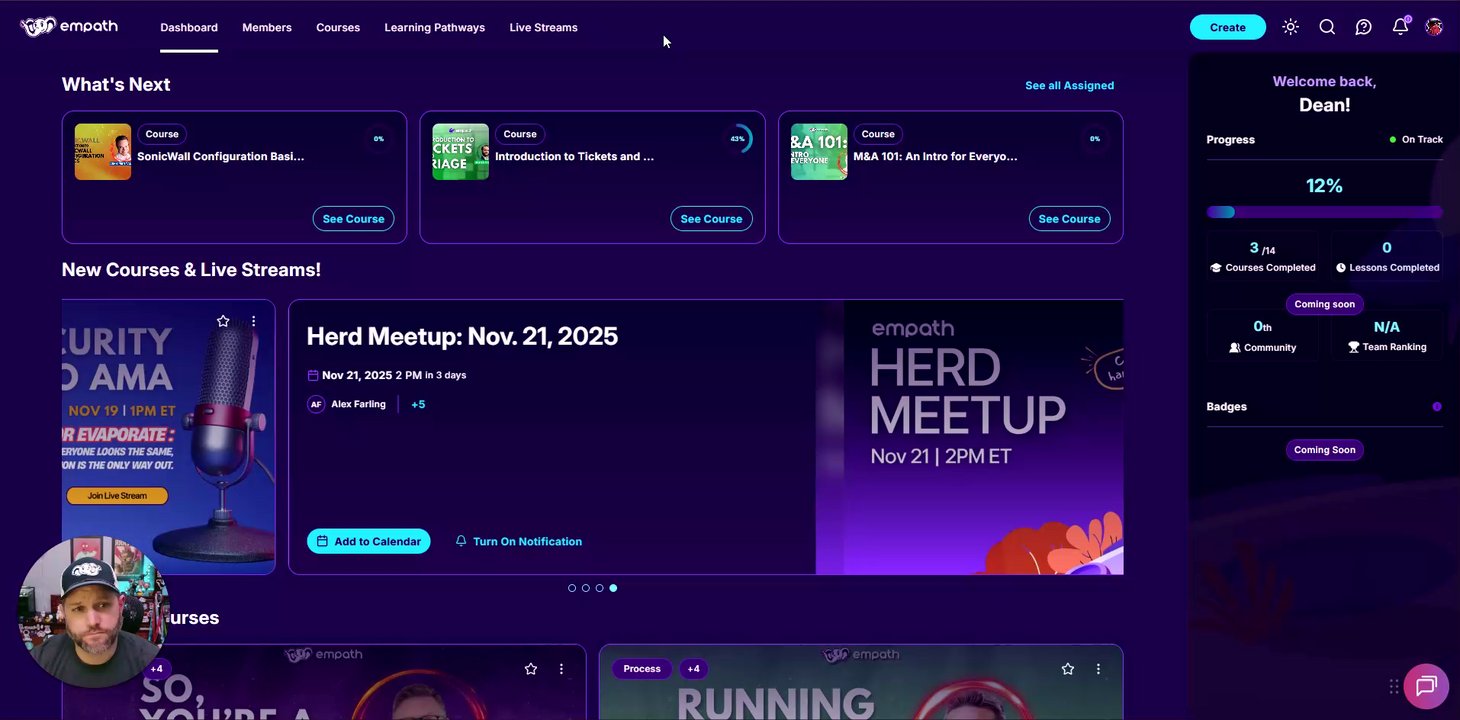Click the AF avatar of Alex Farling

[x=316, y=404]
